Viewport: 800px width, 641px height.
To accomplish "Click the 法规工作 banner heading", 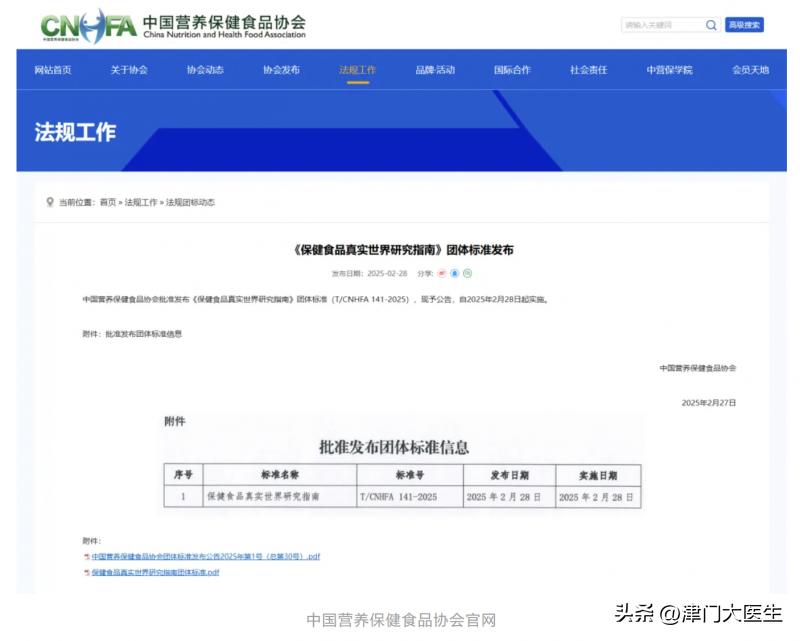I will pos(75,132).
